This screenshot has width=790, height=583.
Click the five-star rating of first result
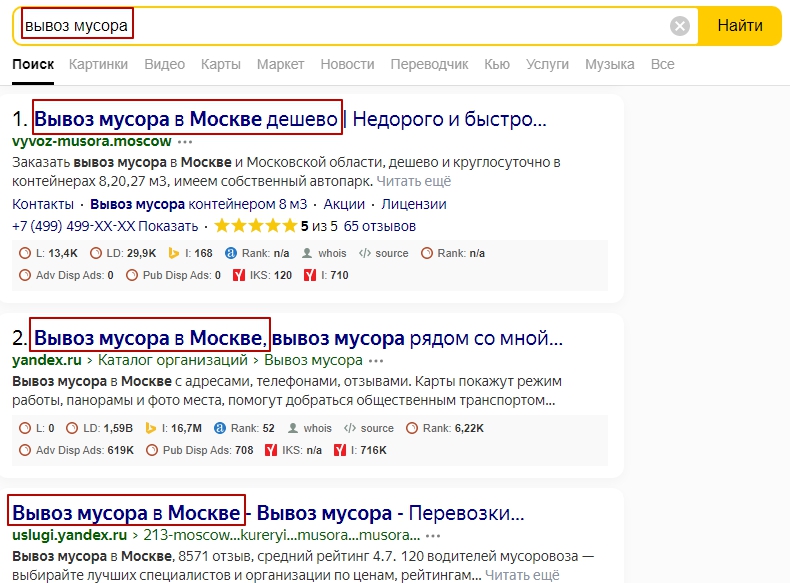(255, 226)
